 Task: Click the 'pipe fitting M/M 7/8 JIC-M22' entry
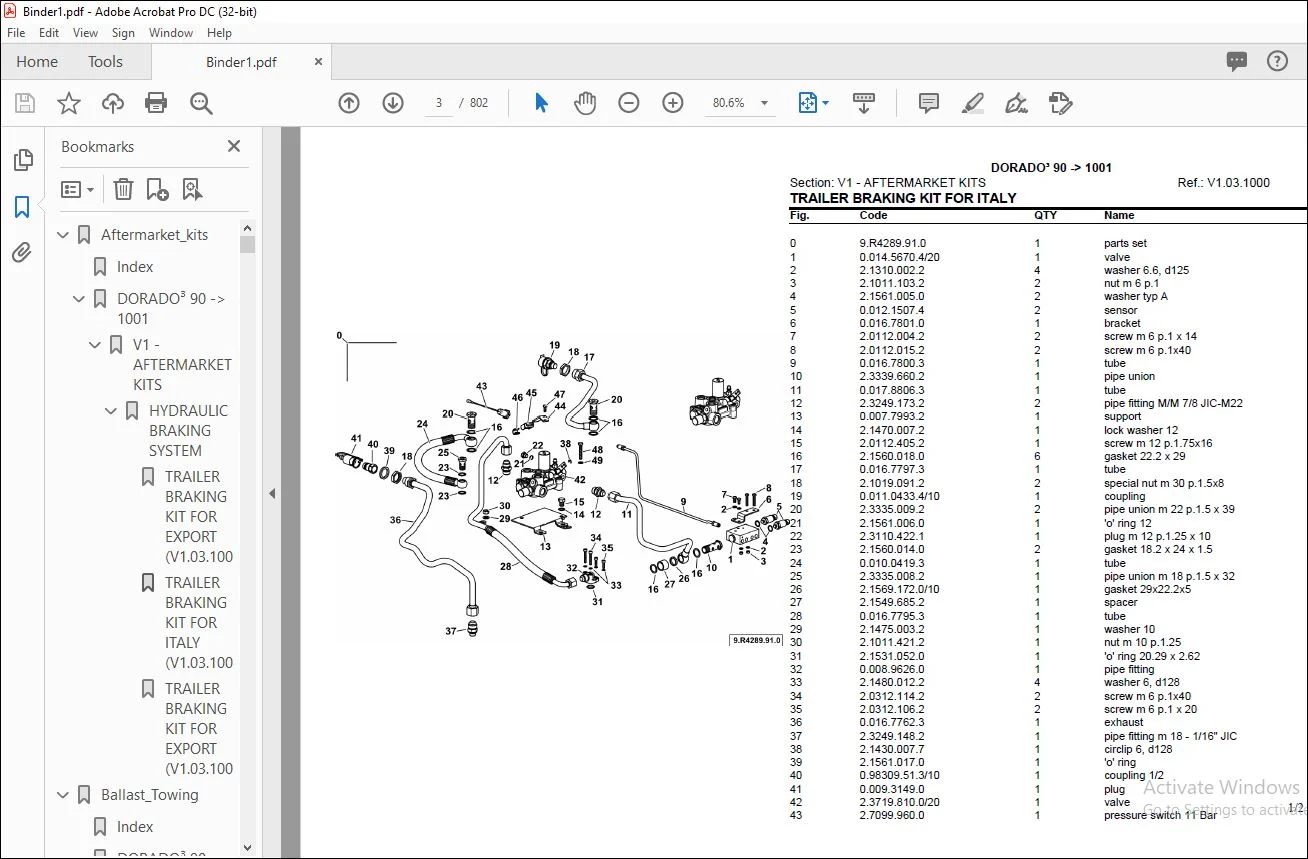point(1174,403)
